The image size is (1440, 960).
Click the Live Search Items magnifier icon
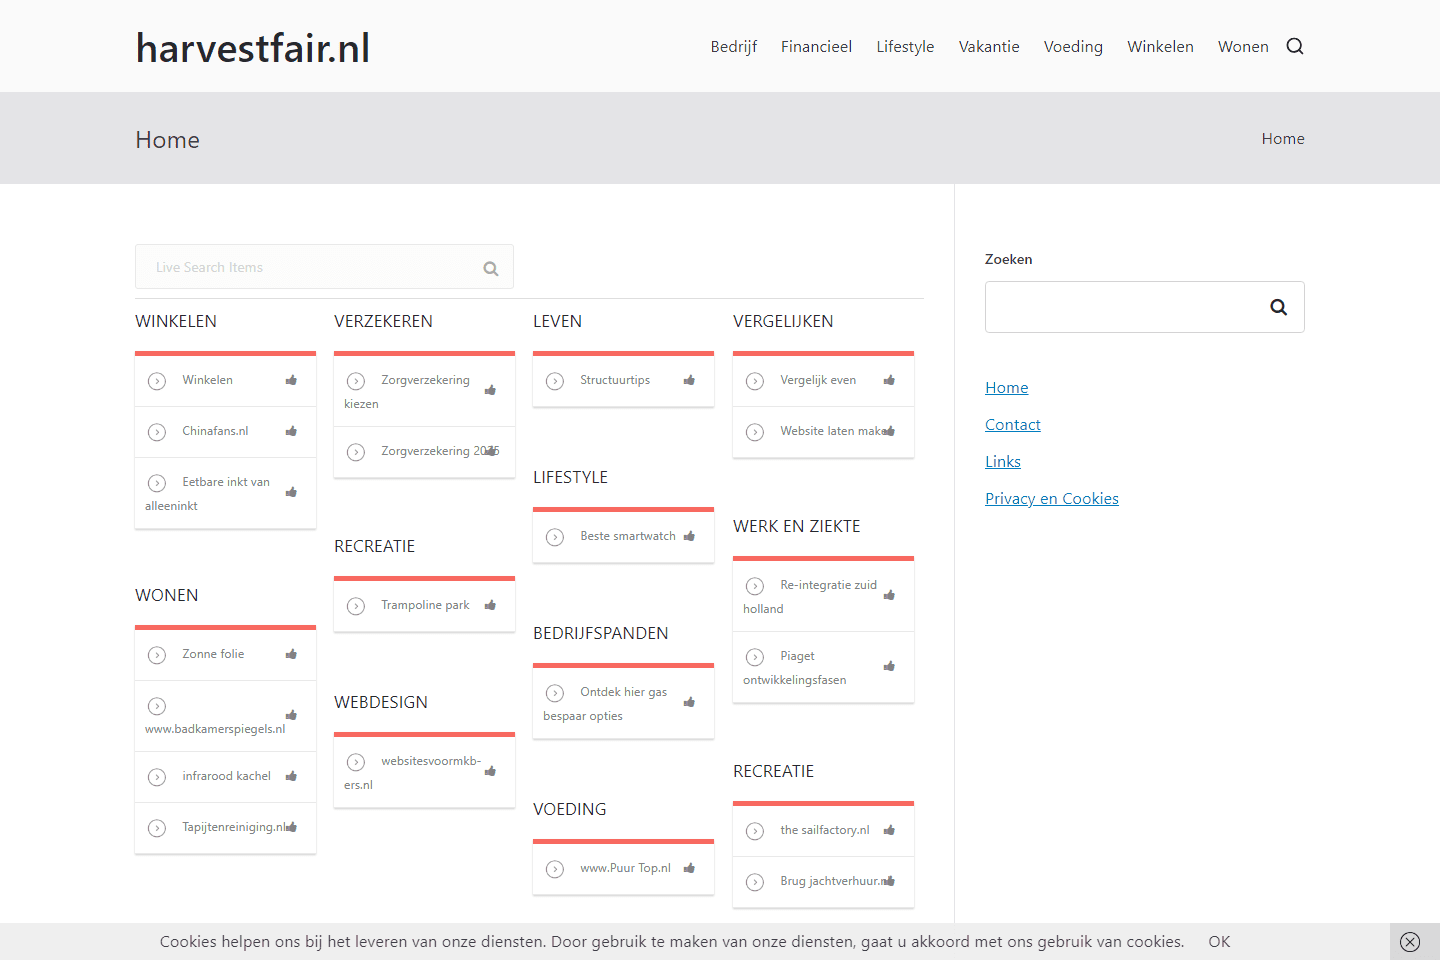pyautogui.click(x=490, y=268)
